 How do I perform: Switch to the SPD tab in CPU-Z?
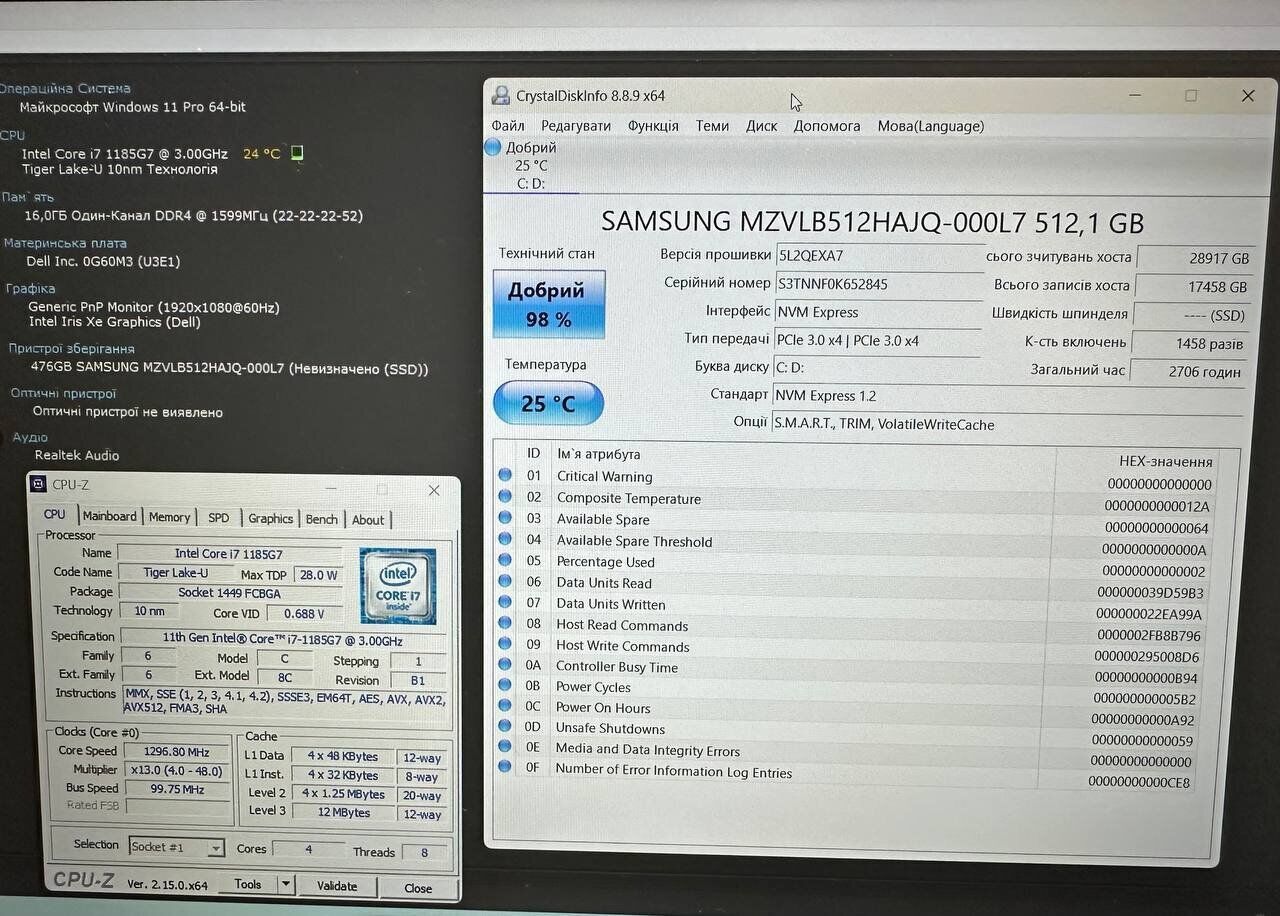pos(218,518)
